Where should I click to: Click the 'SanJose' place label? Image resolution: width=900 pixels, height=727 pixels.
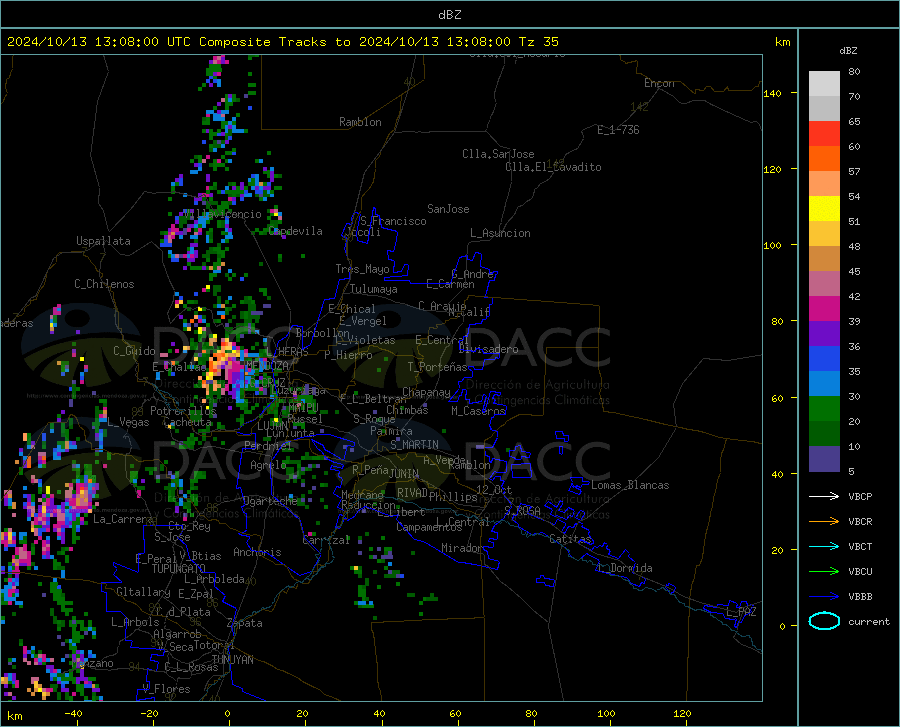coord(448,209)
